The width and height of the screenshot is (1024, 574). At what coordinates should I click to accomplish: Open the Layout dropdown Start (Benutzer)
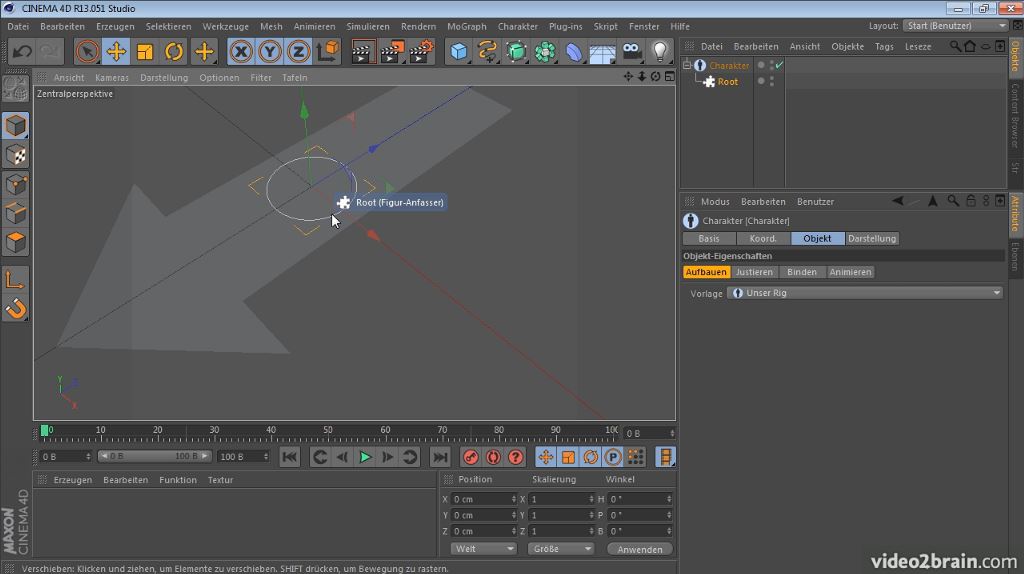(955, 25)
